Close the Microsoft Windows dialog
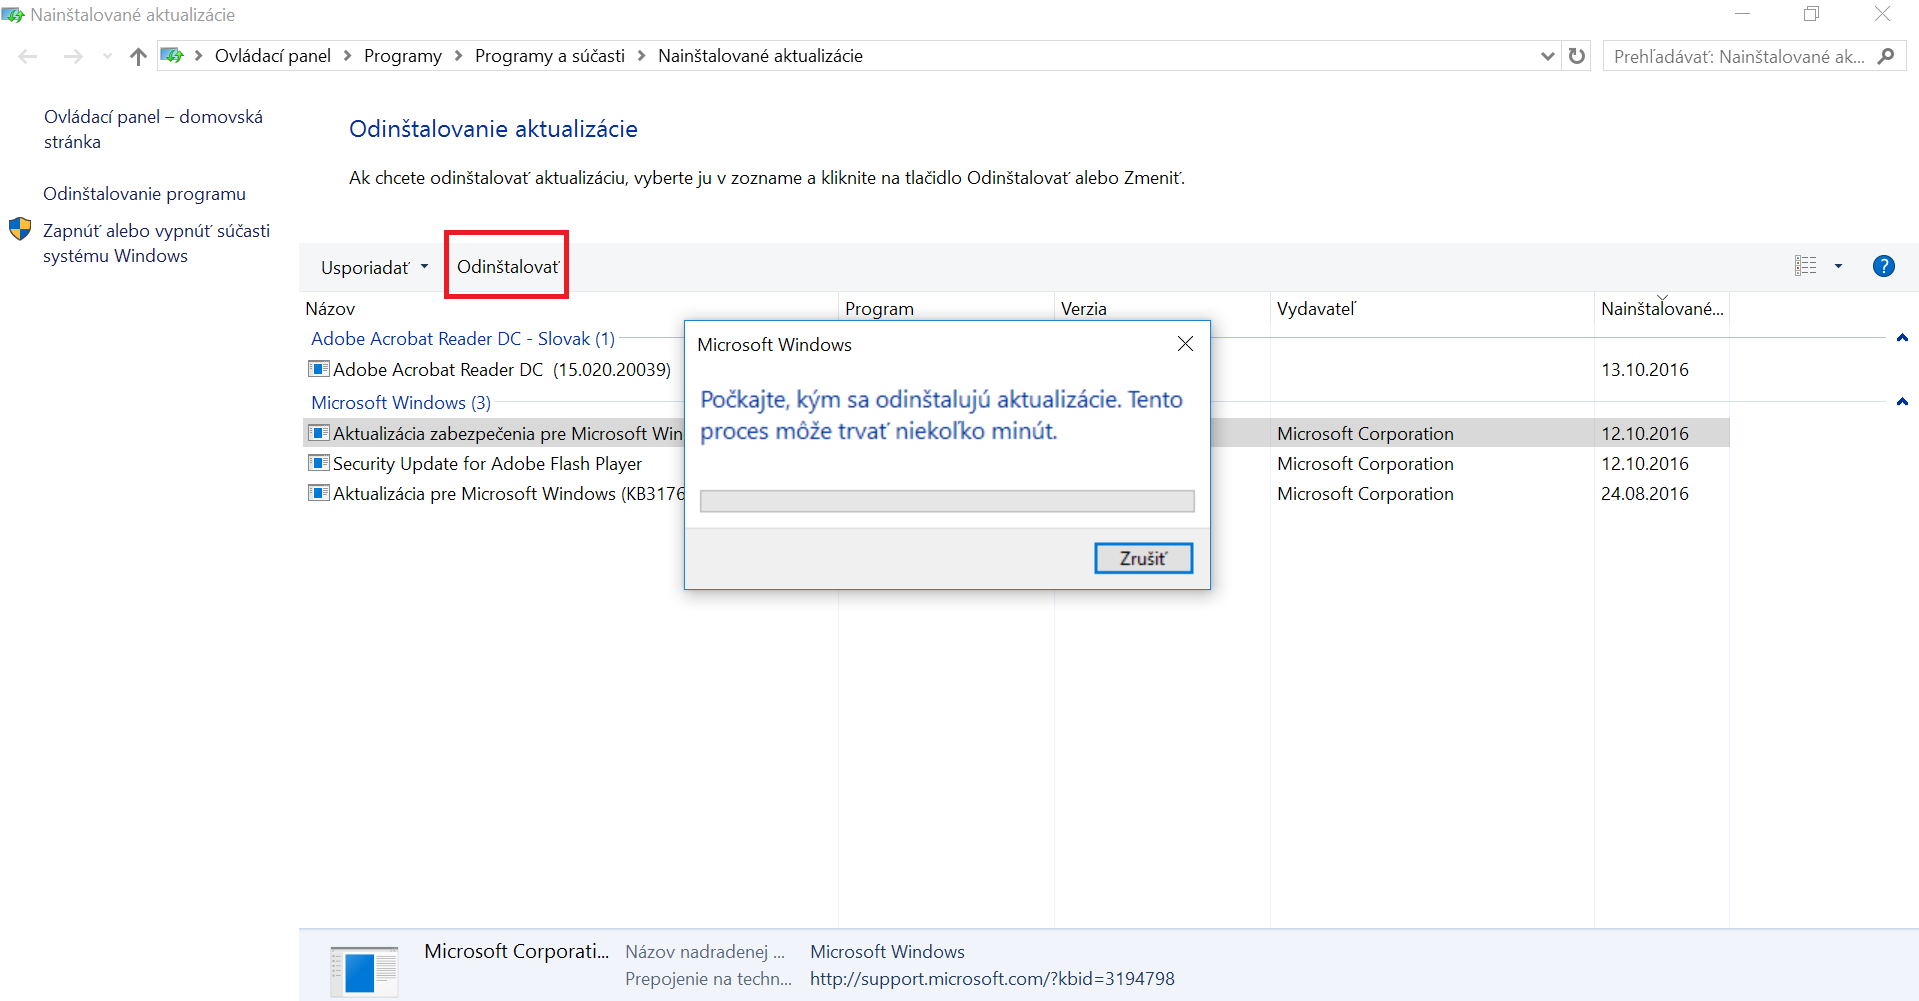1919x1001 pixels. coord(1185,344)
